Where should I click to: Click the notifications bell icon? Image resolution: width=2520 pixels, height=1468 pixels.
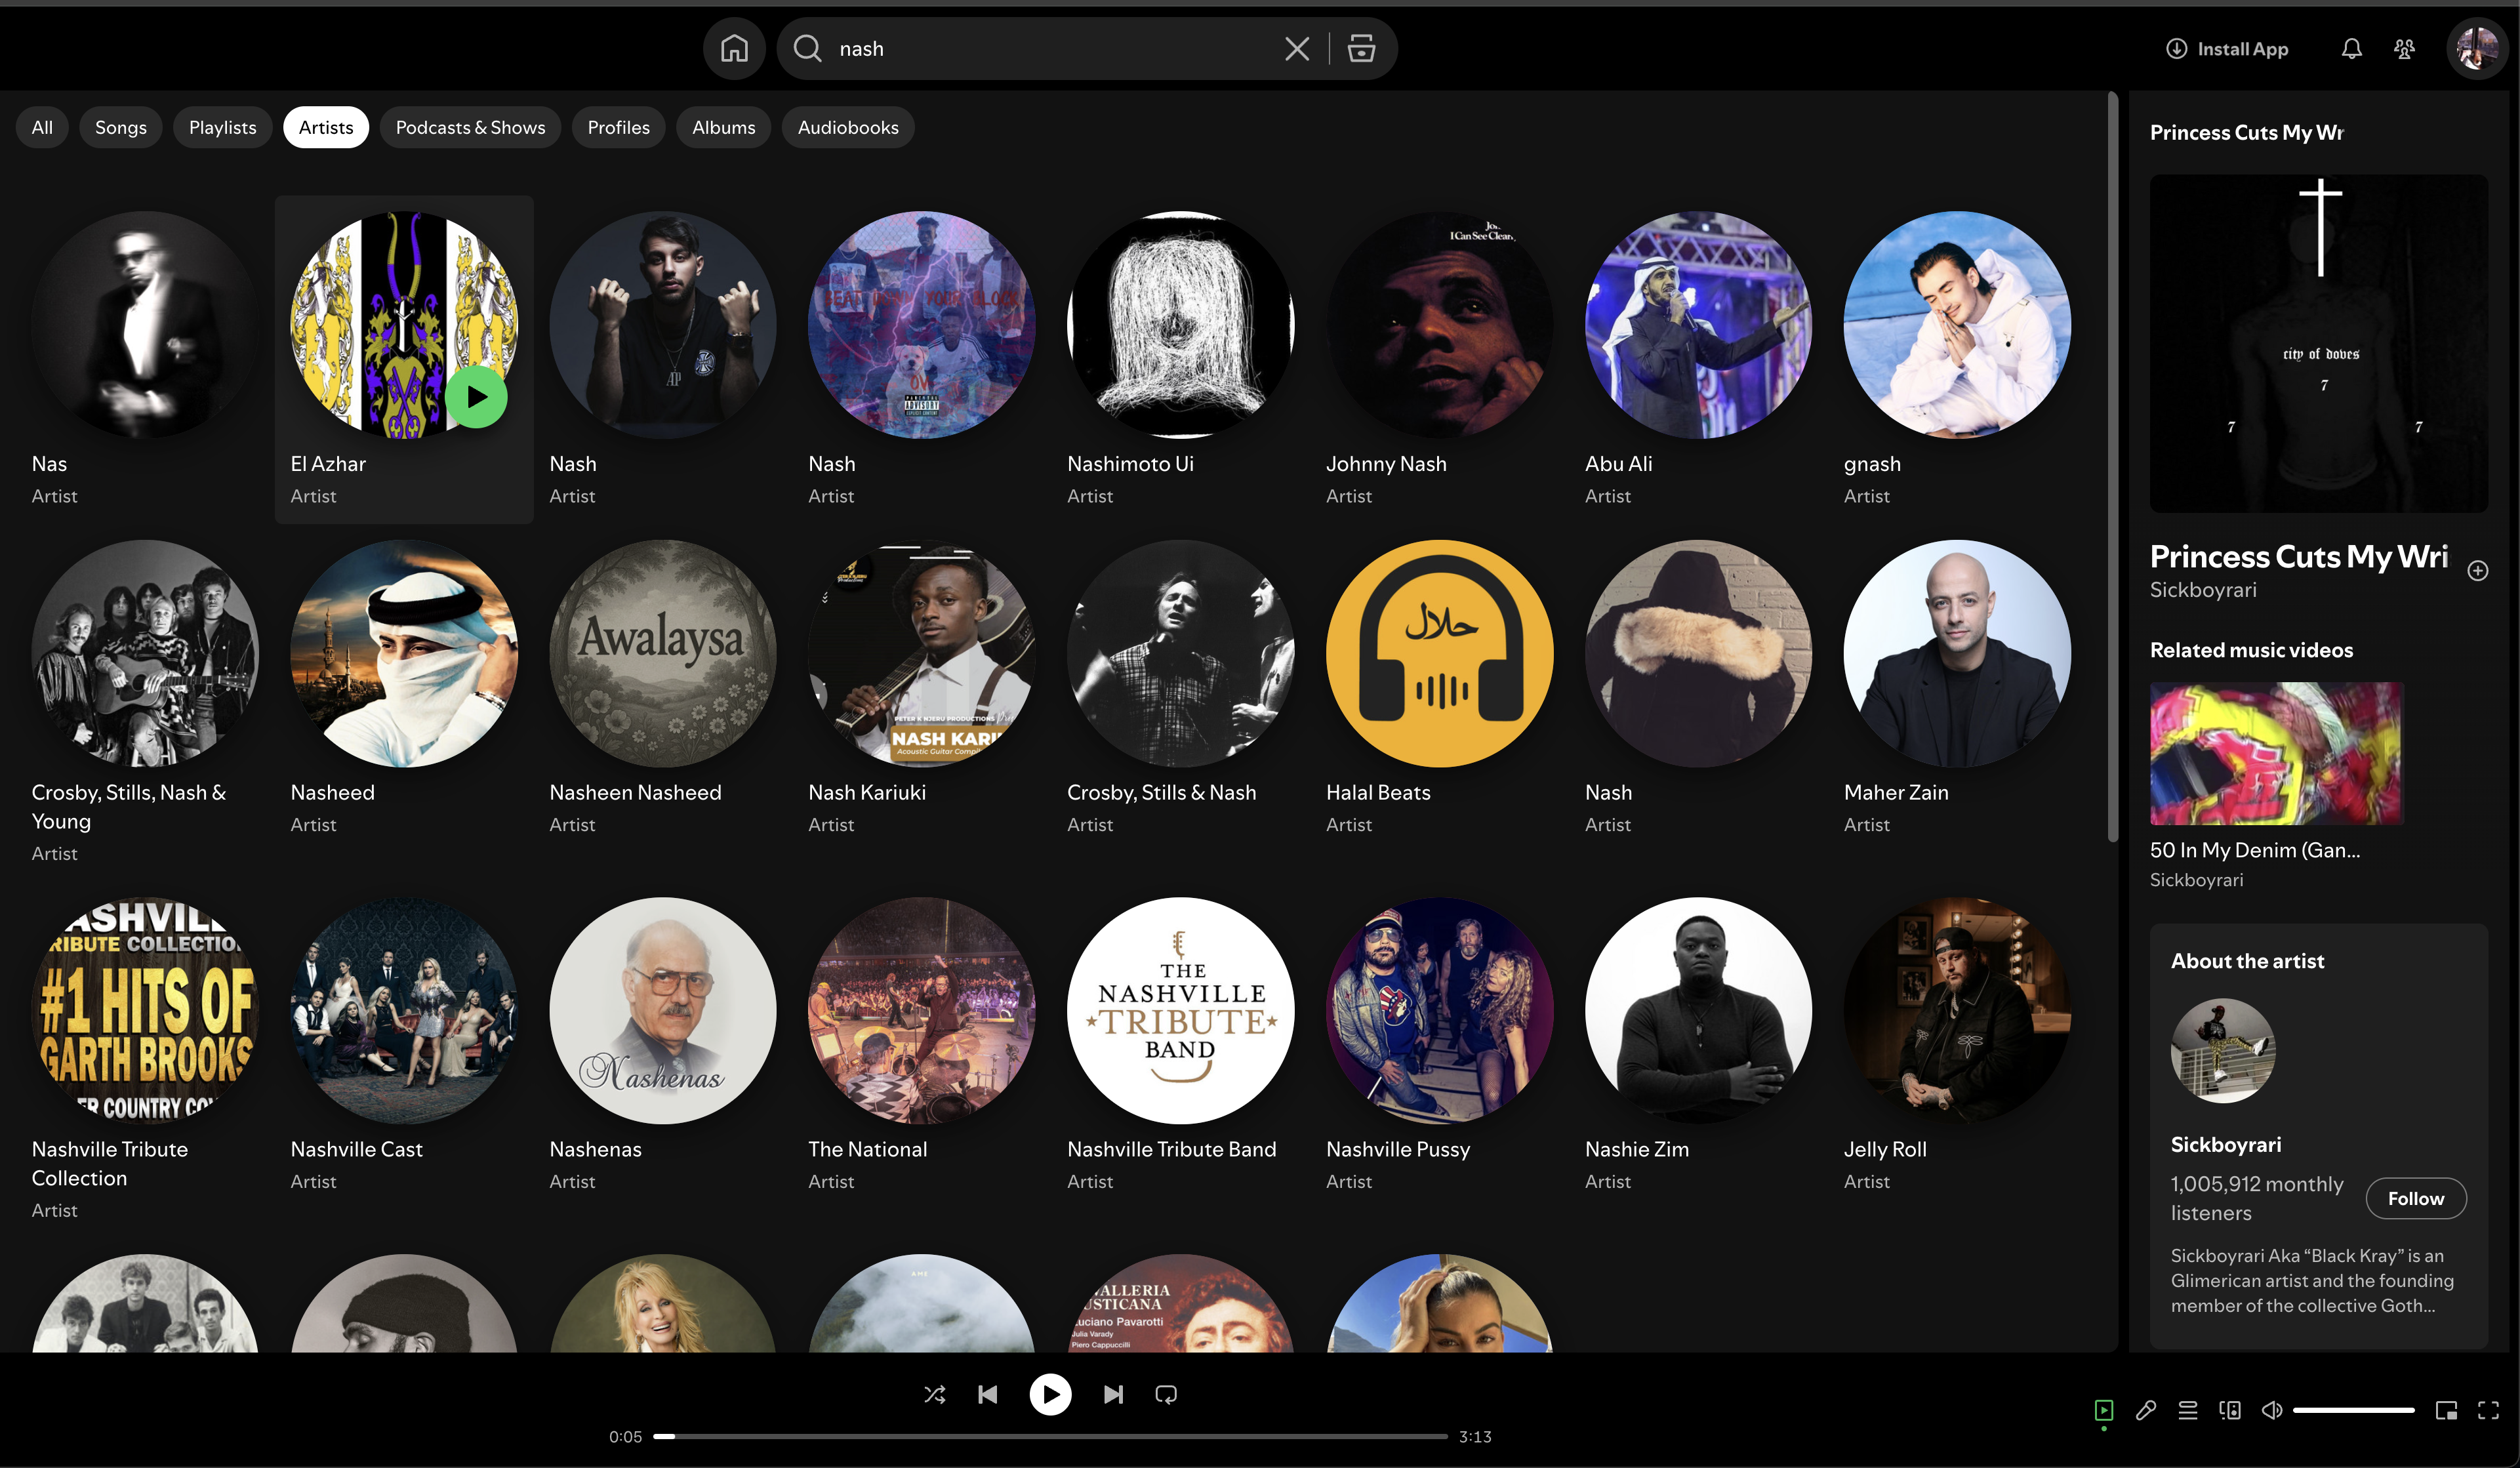point(2351,49)
